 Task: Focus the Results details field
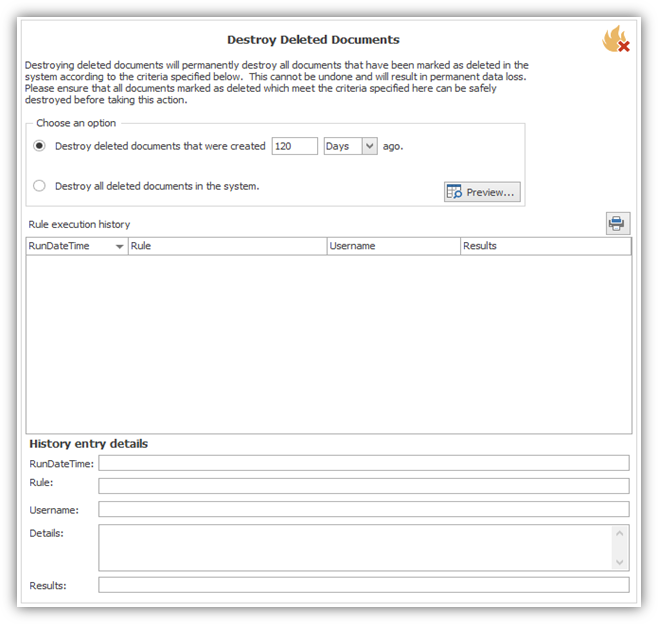(x=364, y=585)
